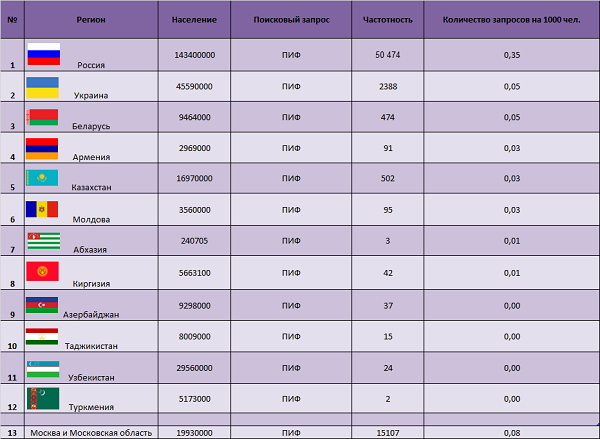600x439 pixels.
Task: Click frequency value "95"
Action: point(388,210)
